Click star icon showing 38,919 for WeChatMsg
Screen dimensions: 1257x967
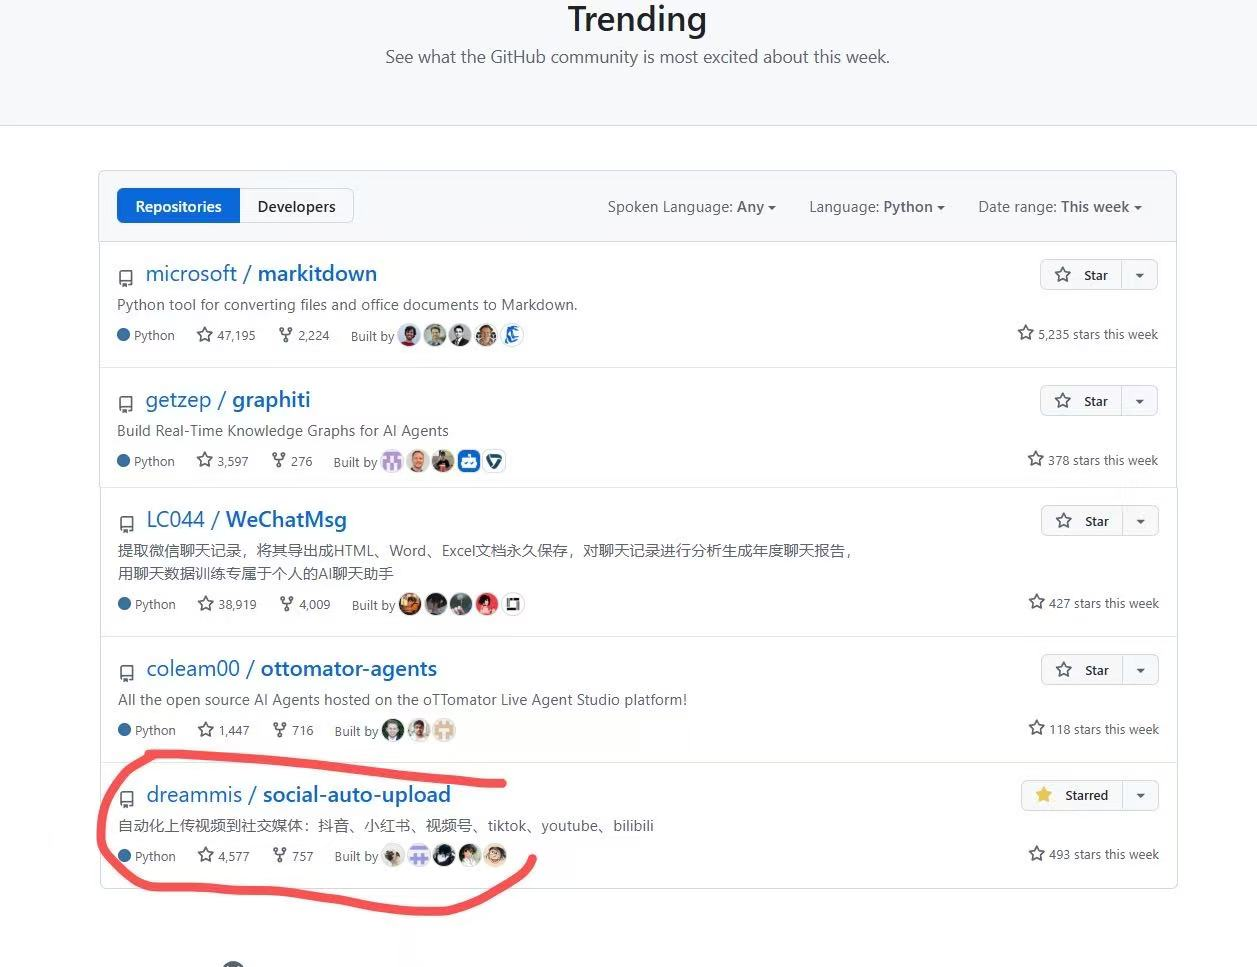[206, 604]
